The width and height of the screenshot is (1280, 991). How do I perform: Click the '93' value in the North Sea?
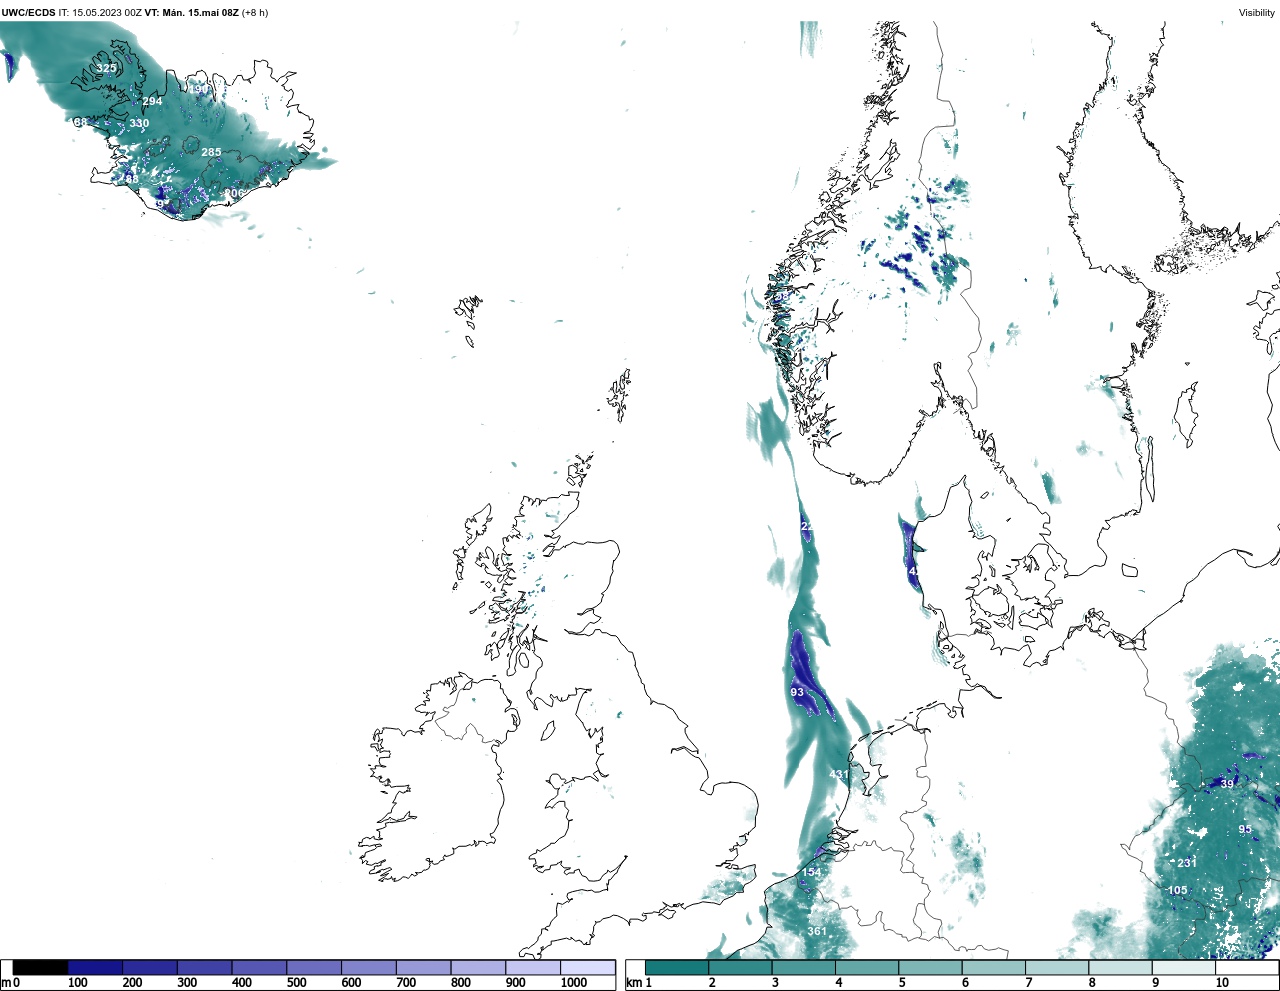pyautogui.click(x=797, y=693)
